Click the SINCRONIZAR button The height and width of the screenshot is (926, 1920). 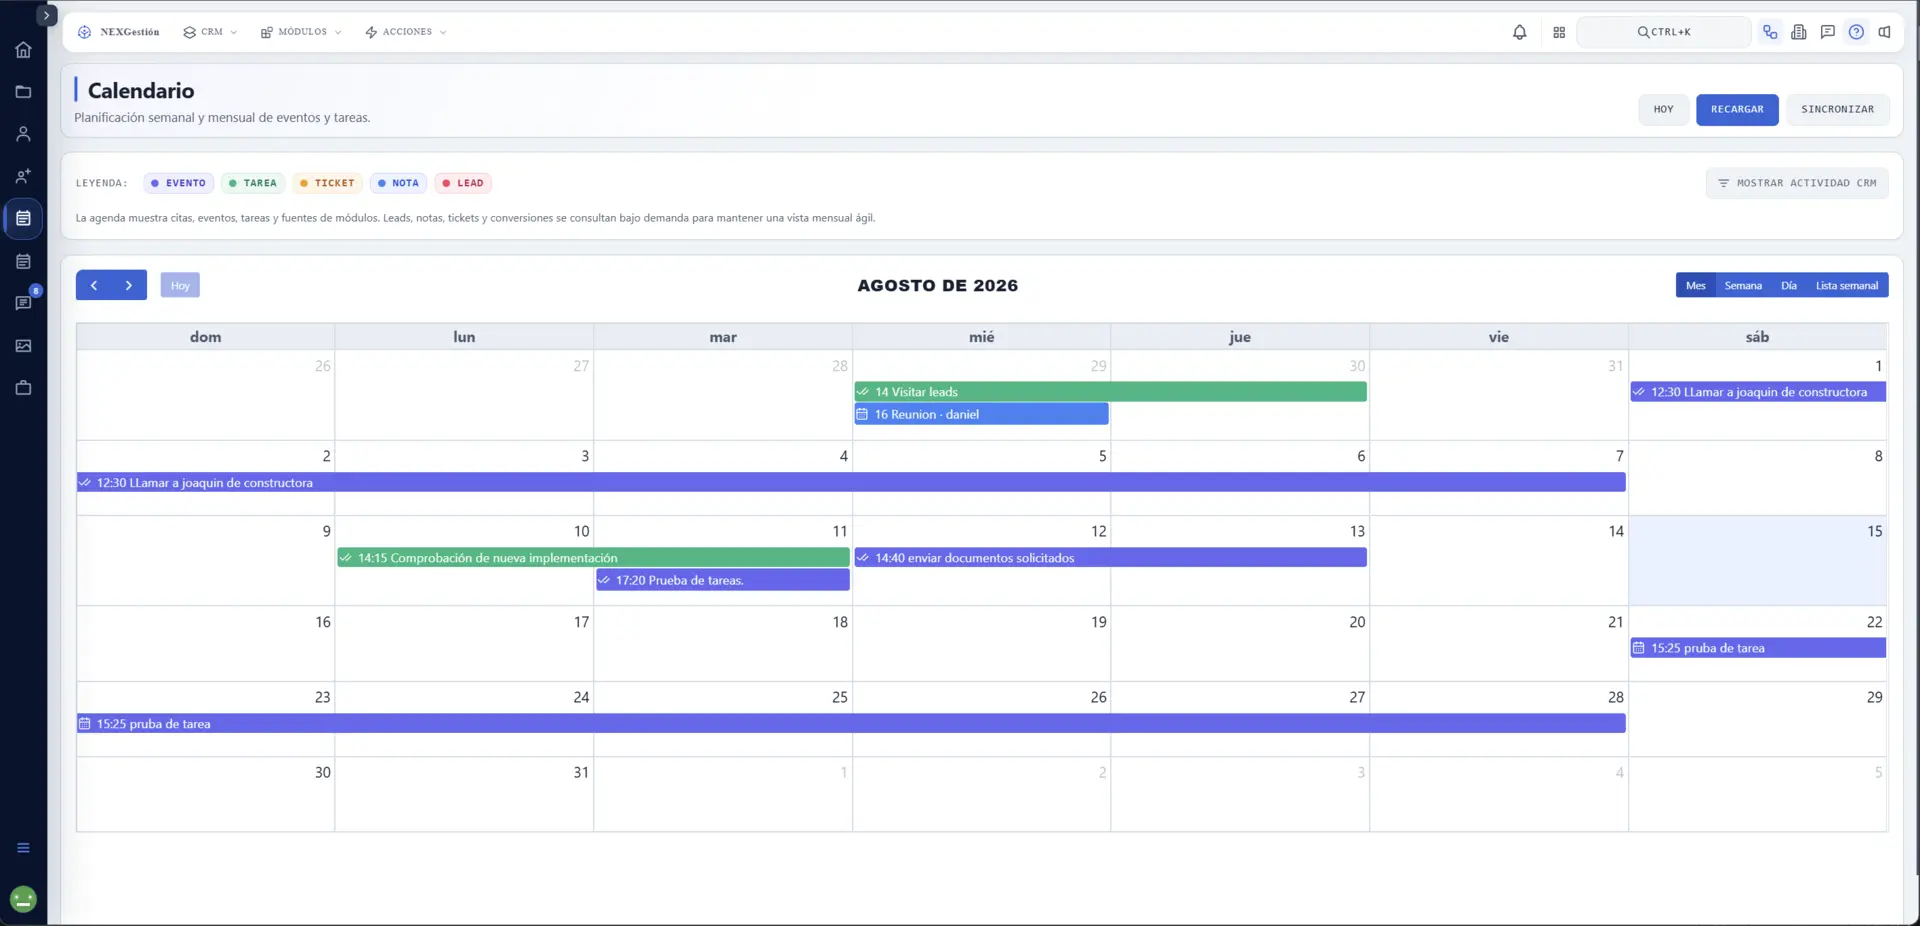pos(1838,109)
